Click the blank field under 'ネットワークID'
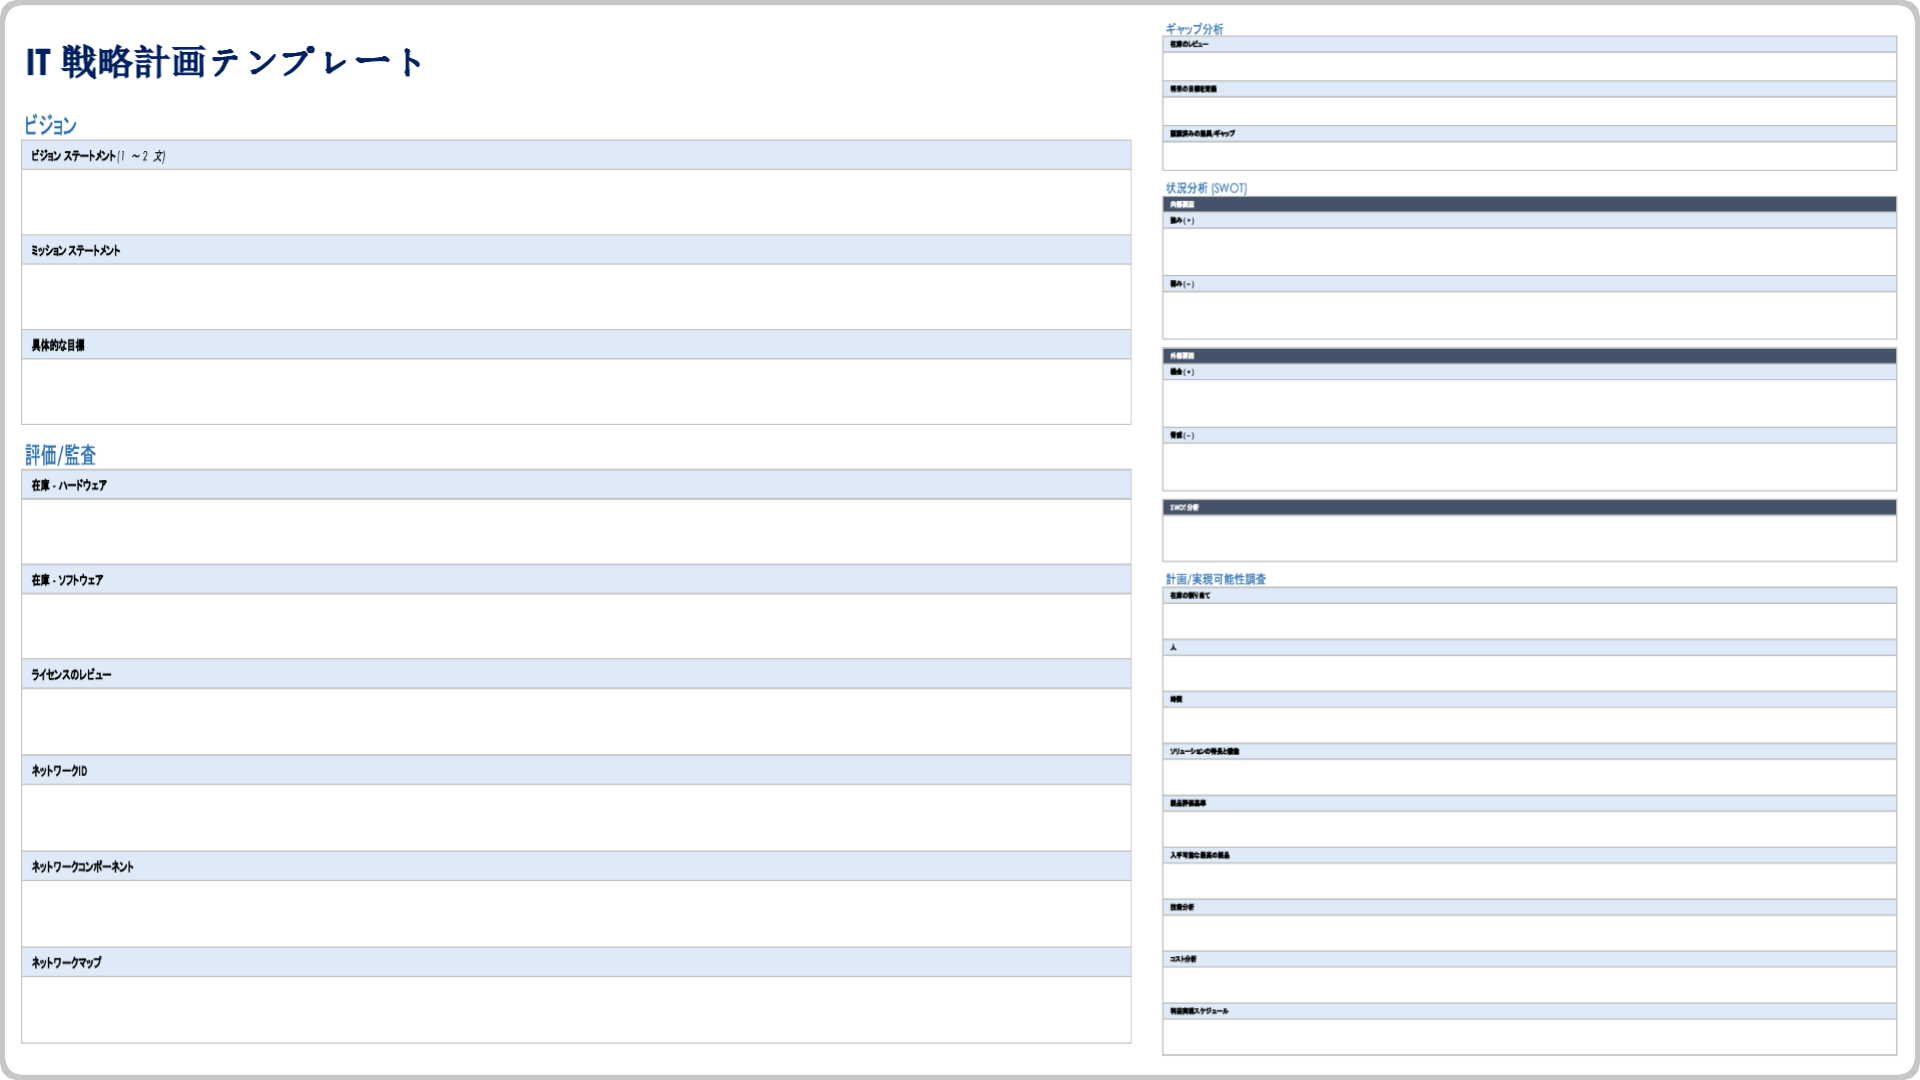Viewport: 1920px width, 1080px height. [x=576, y=818]
